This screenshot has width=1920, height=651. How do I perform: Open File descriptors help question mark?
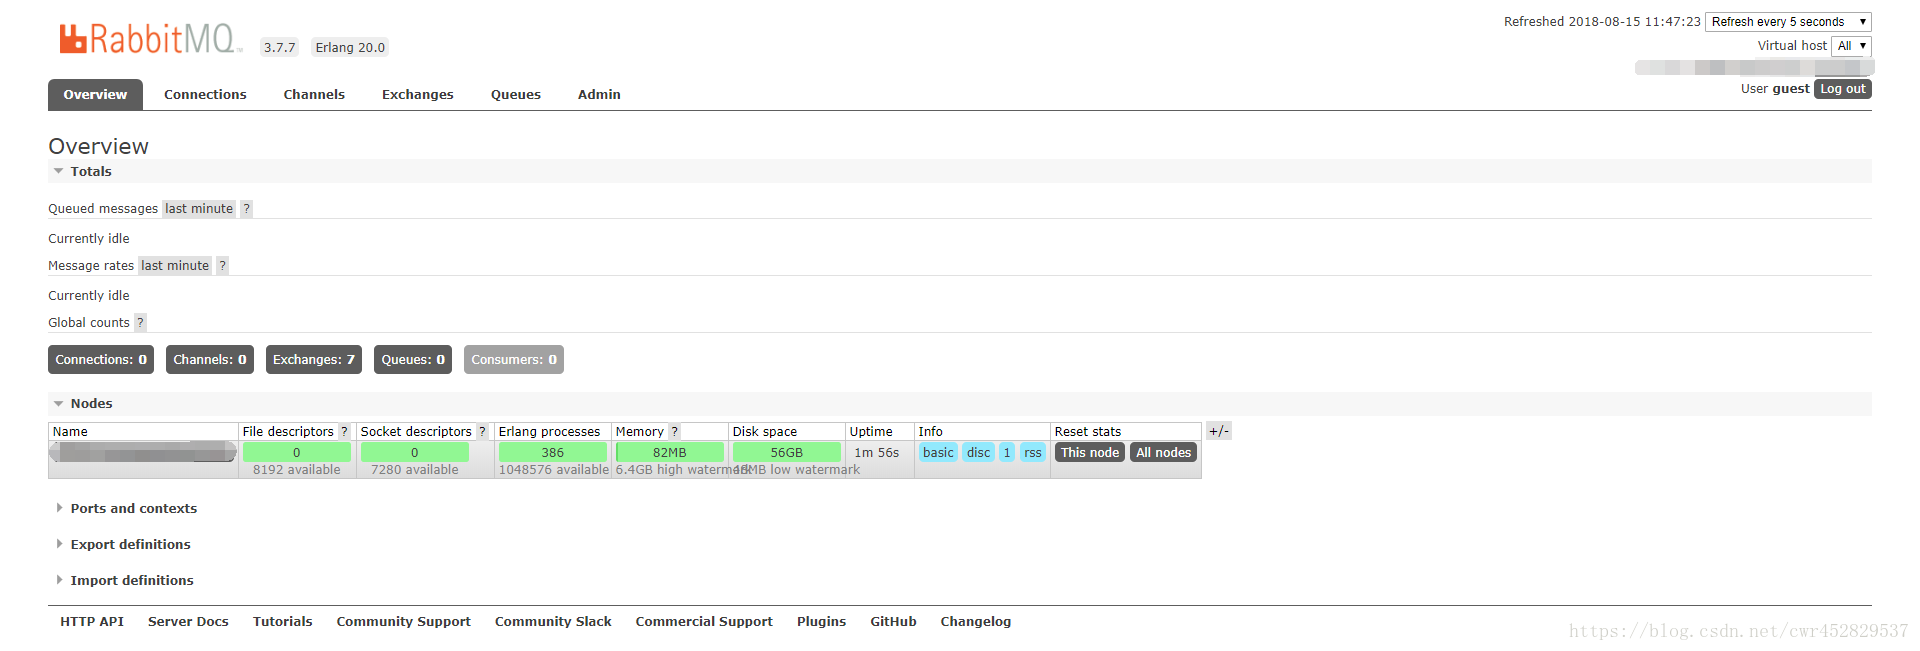[345, 432]
